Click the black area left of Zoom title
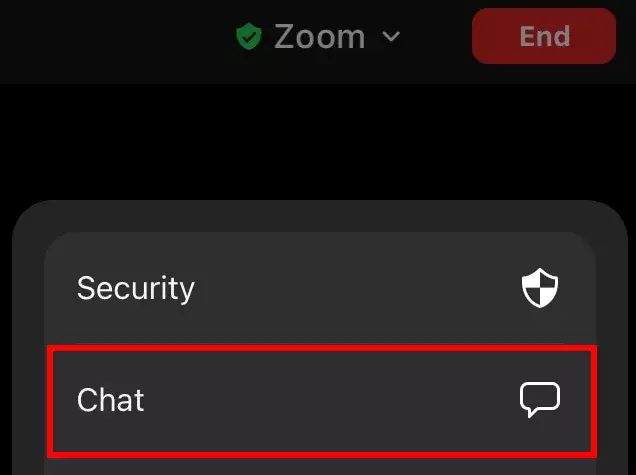The width and height of the screenshot is (636, 475). tap(100, 37)
